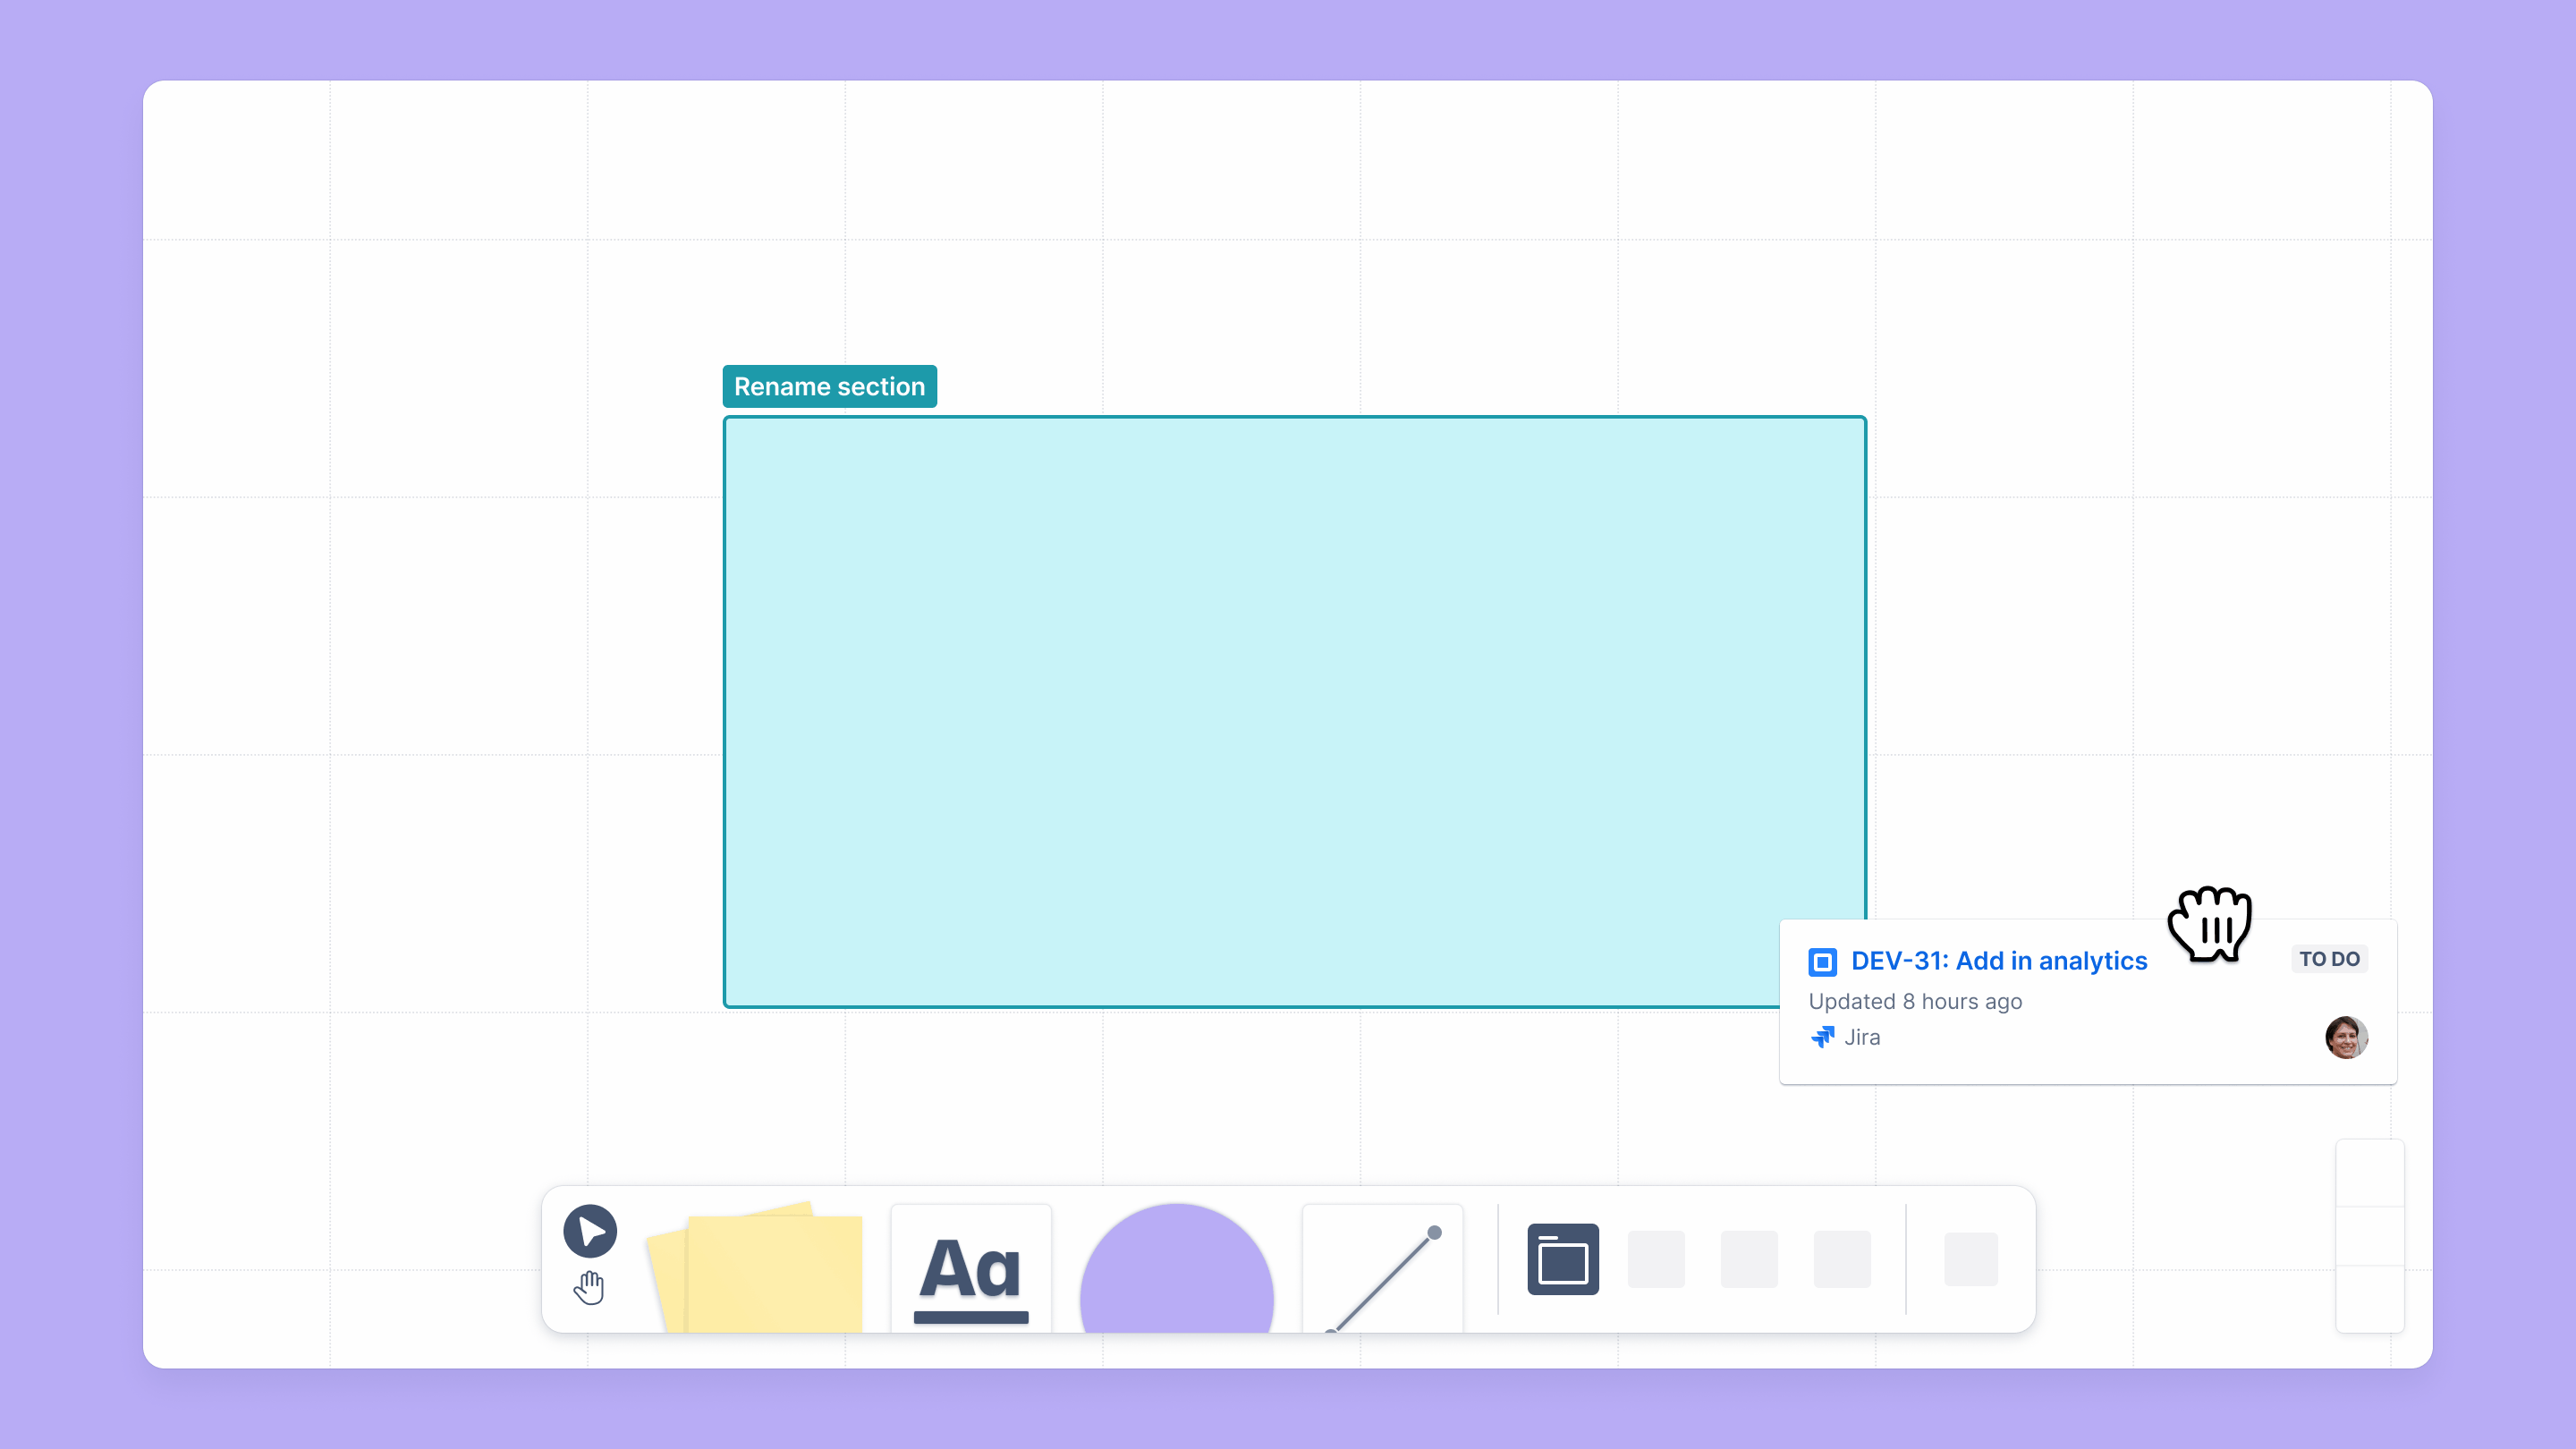Screen dimensions: 2576x1449
Task: Select the line/connector tool
Action: tap(1382, 1258)
